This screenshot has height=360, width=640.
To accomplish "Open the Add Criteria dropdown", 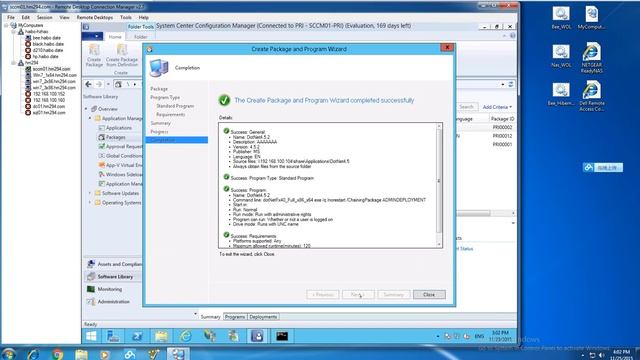I will click(x=497, y=107).
